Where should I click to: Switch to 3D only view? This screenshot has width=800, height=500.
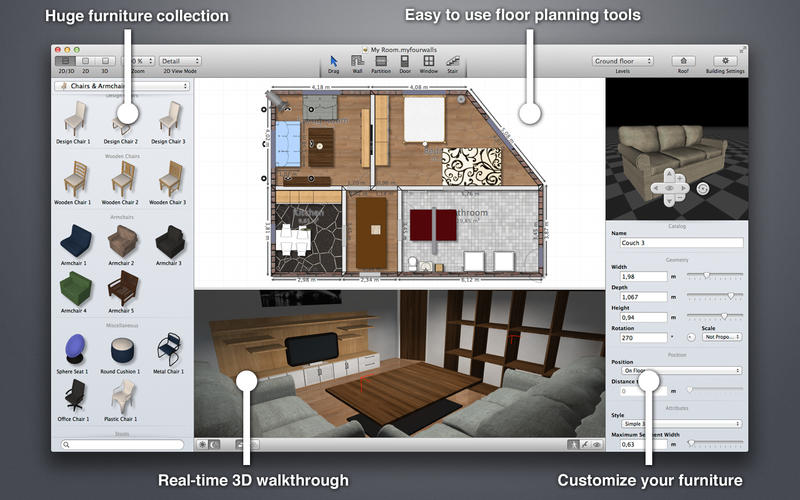point(103,61)
